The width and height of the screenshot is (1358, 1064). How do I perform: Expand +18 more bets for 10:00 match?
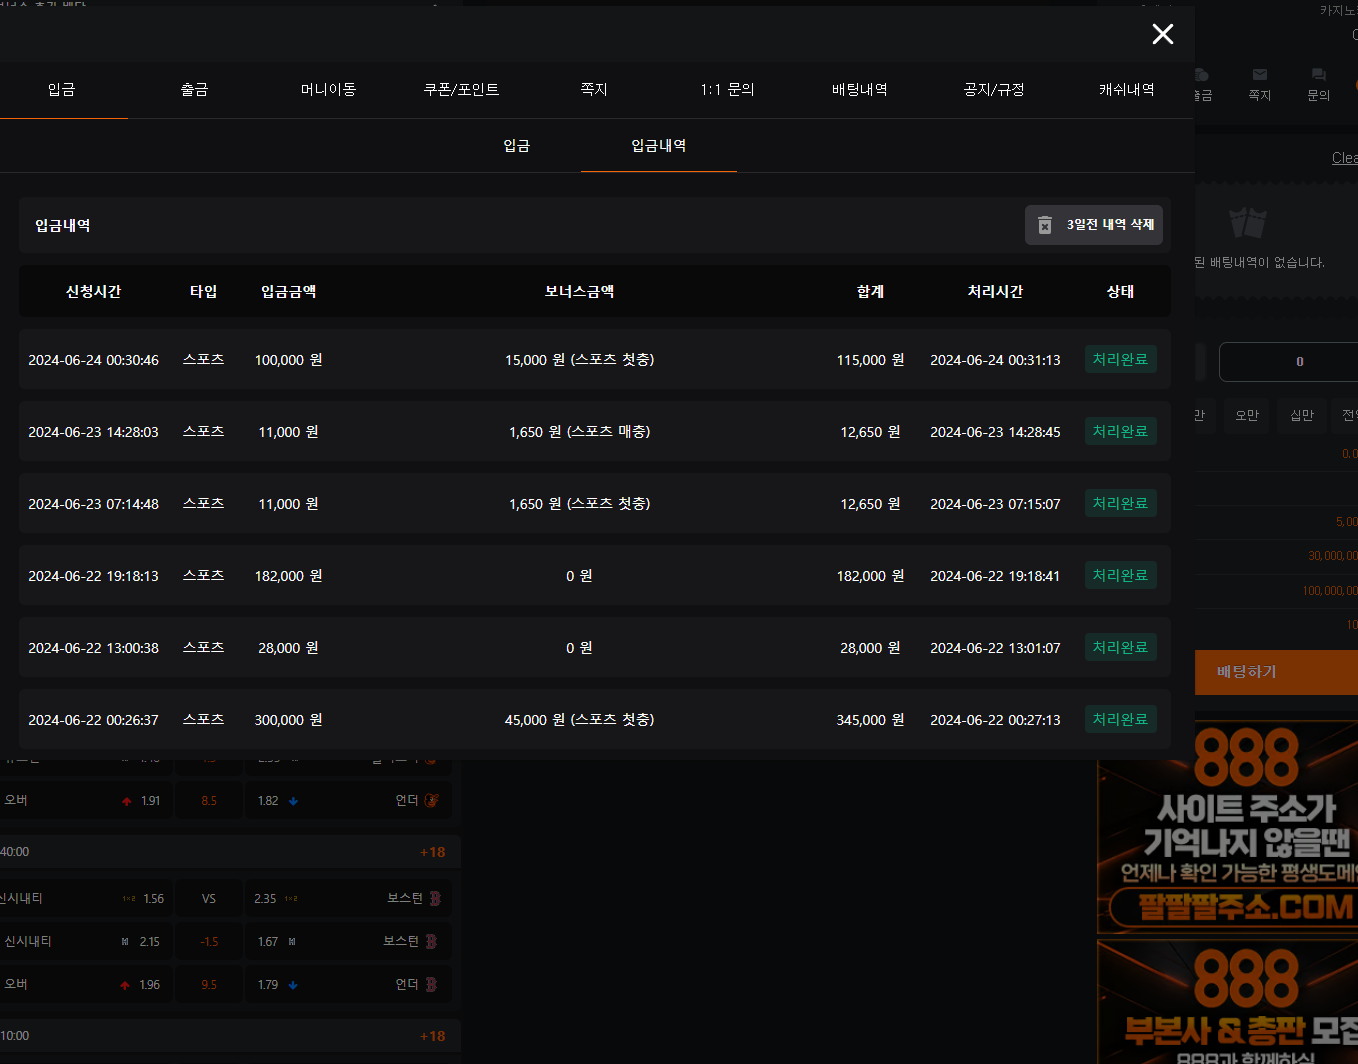[x=432, y=1036]
